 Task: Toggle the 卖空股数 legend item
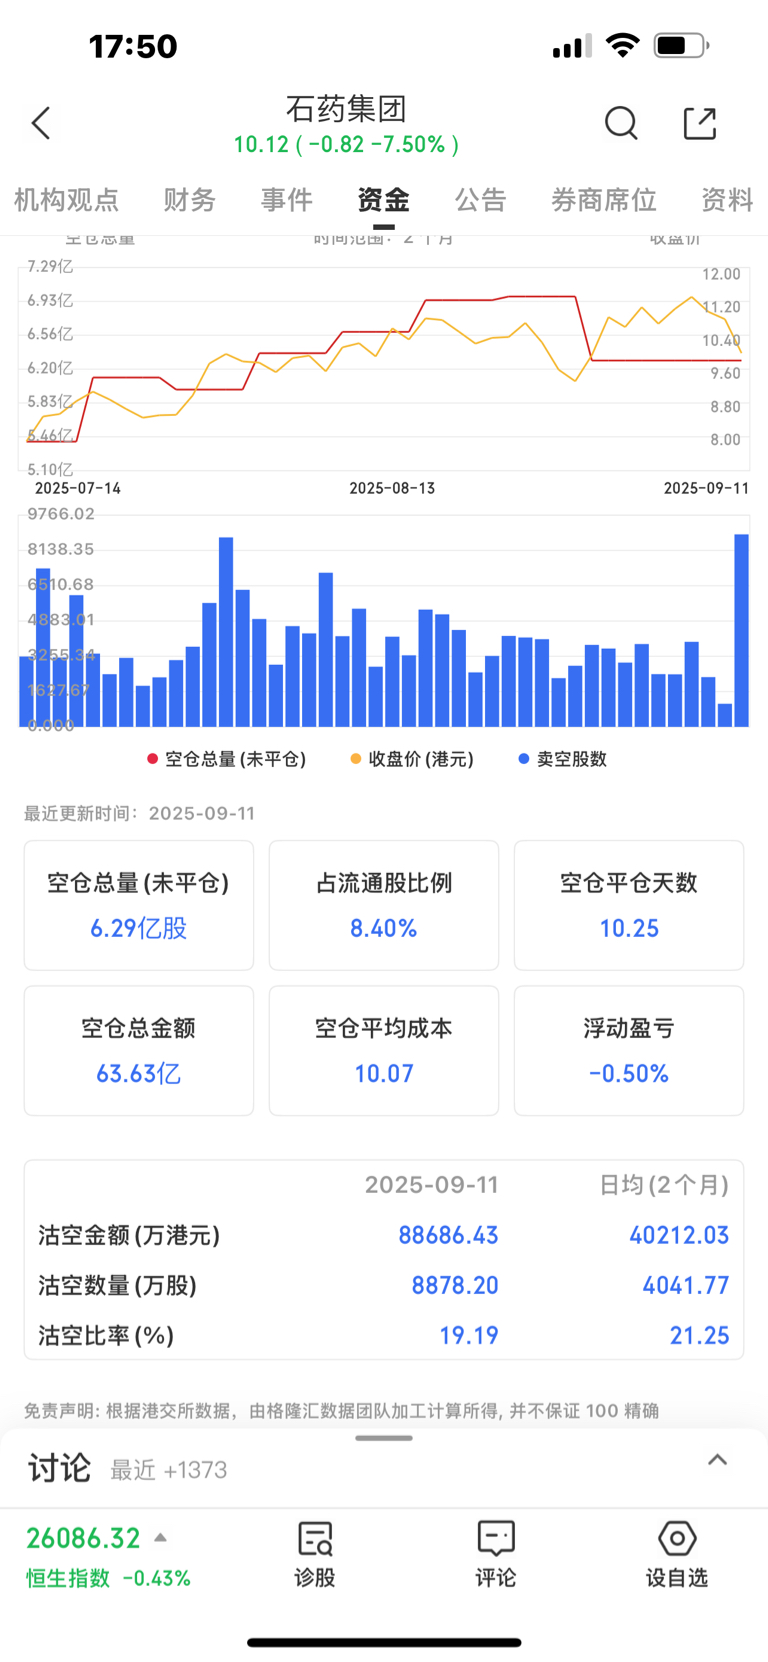(563, 759)
